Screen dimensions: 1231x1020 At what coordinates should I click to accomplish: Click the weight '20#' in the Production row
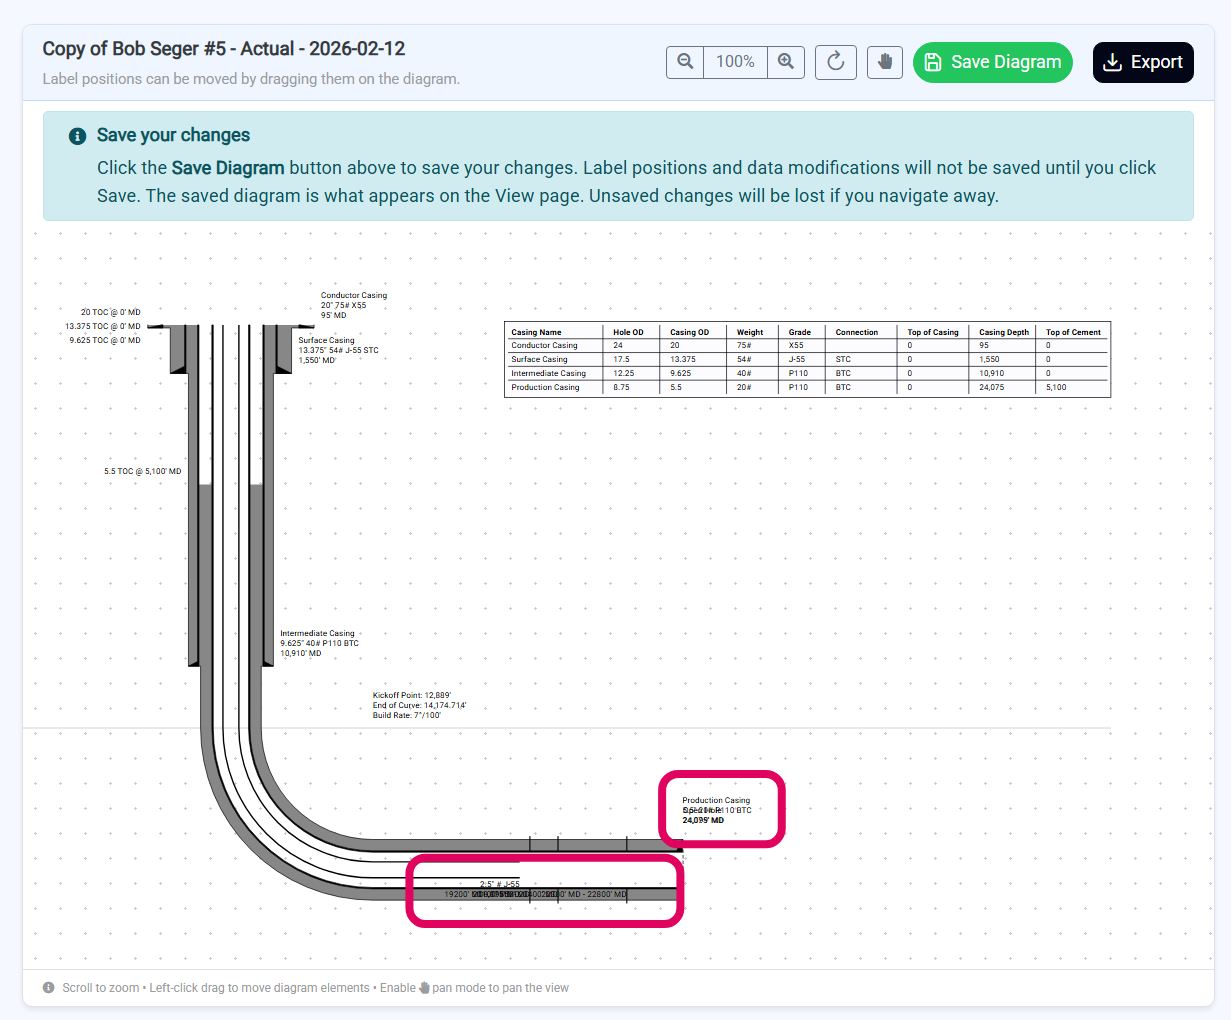pyautogui.click(x=744, y=387)
